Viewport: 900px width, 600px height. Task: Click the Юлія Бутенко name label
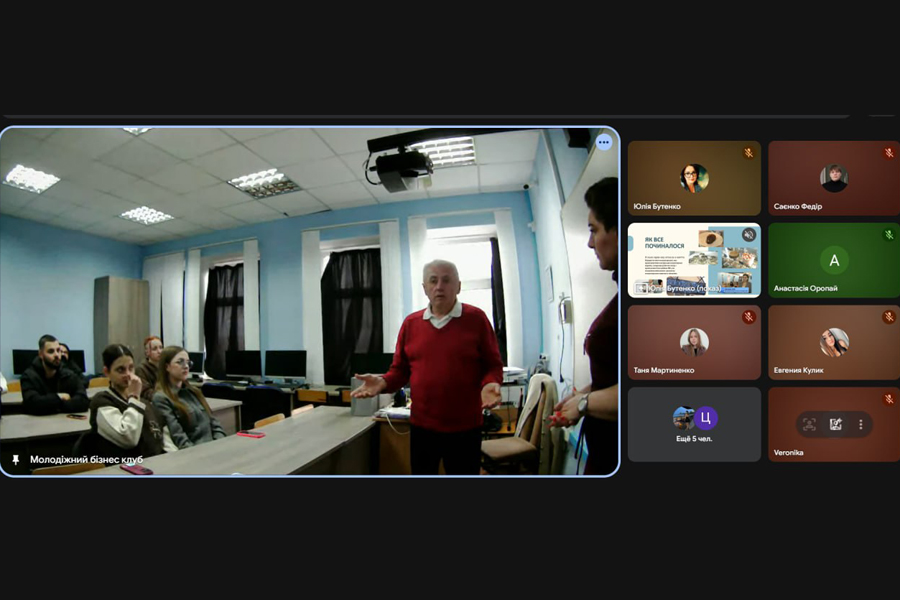(657, 206)
